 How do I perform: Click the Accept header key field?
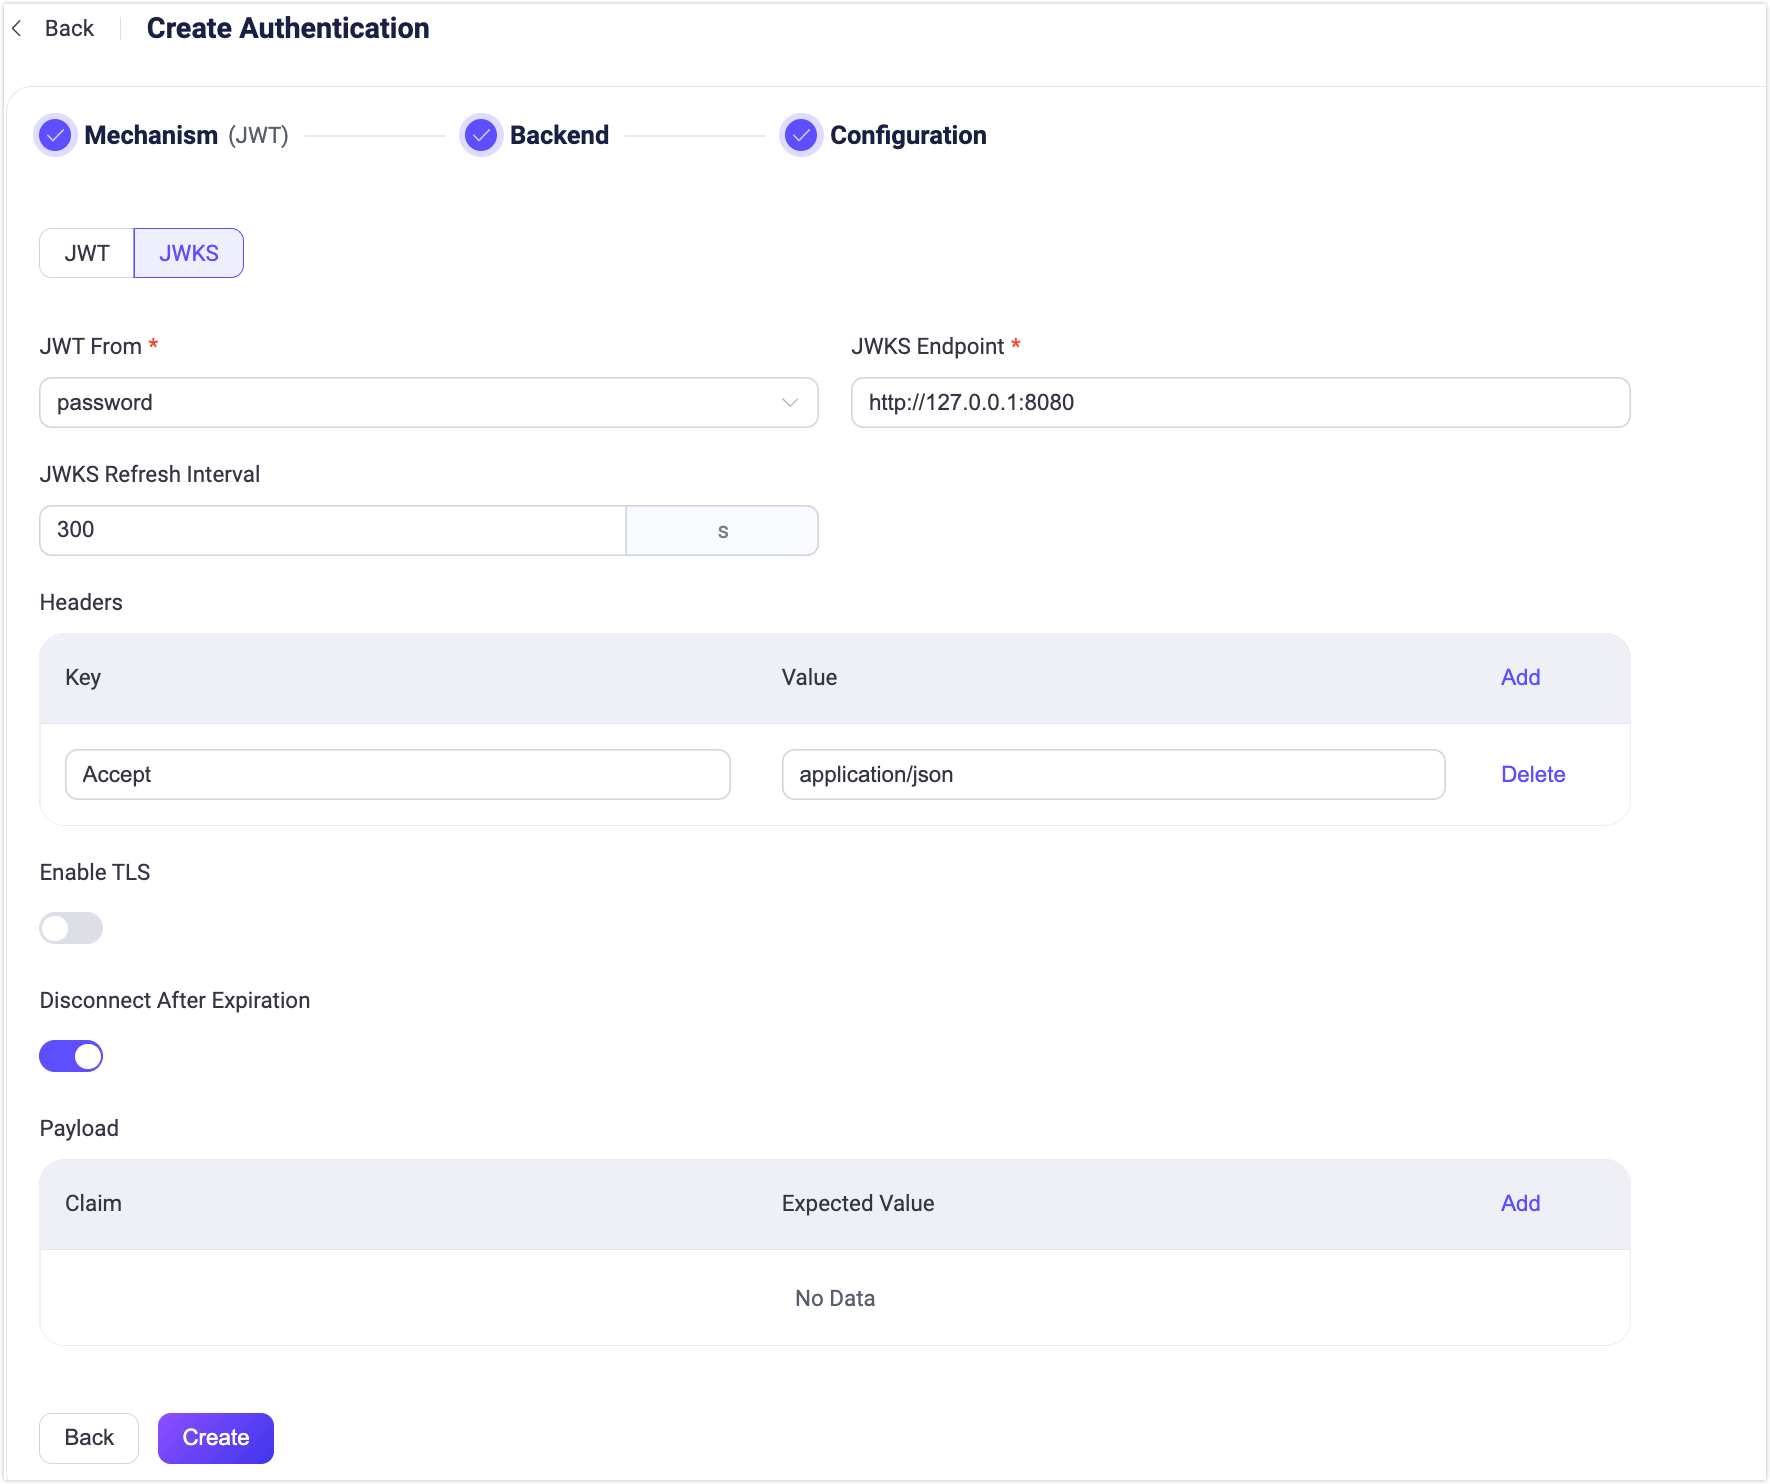pyautogui.click(x=397, y=774)
